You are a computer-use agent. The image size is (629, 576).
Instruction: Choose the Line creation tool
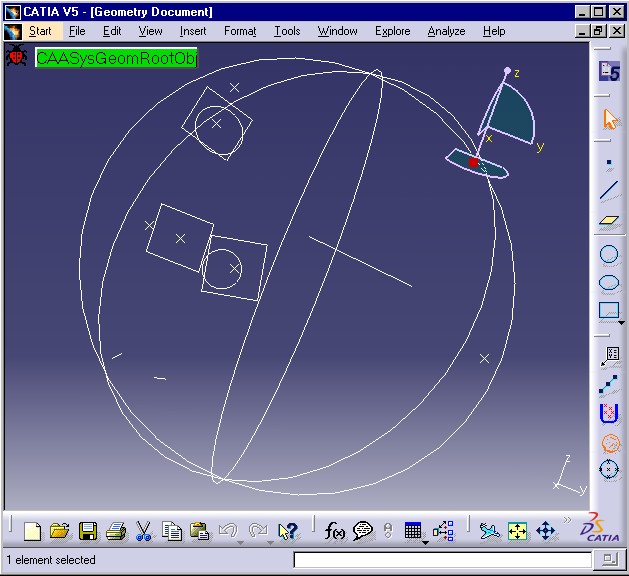609,191
